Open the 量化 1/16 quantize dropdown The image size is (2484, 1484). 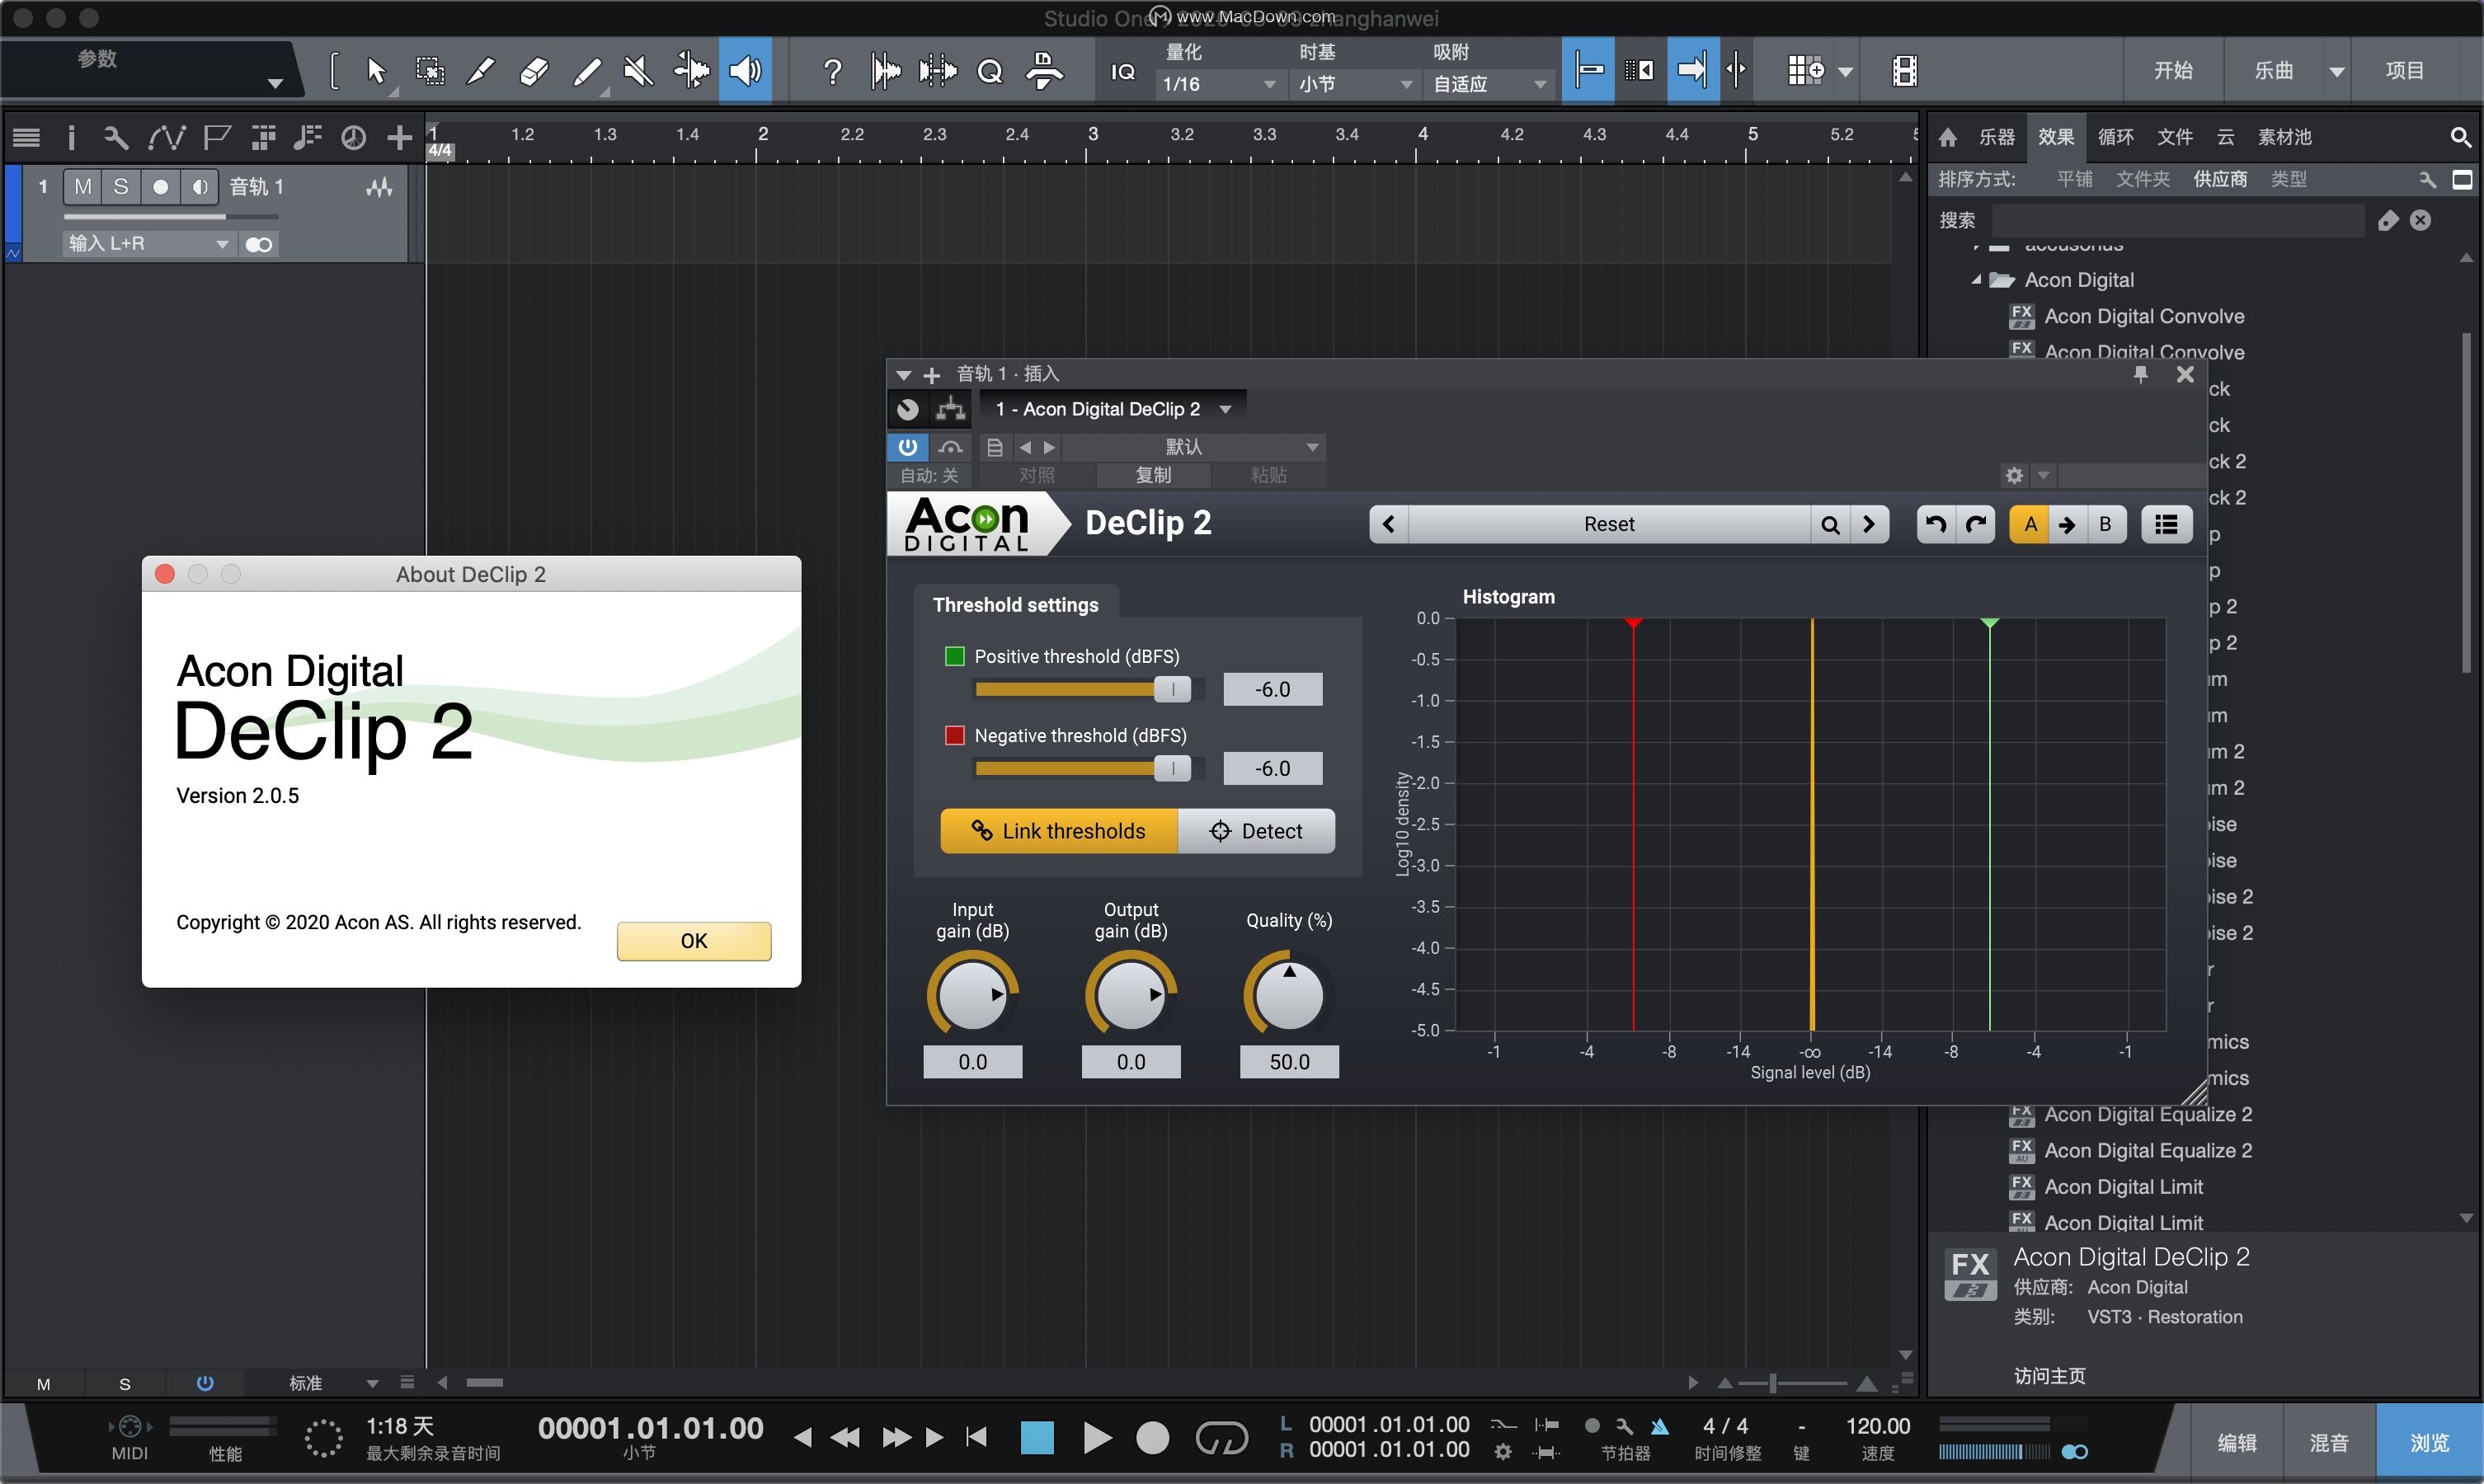(1218, 84)
